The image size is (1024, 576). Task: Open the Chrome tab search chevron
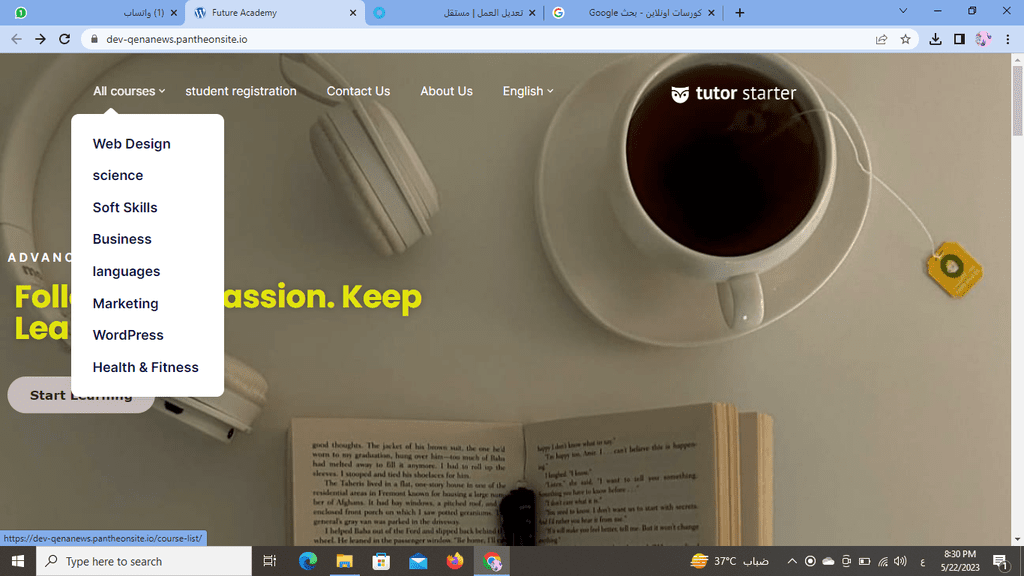pyautogui.click(x=903, y=11)
